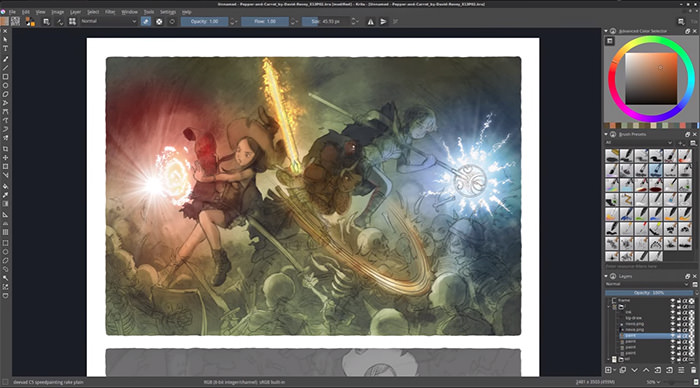Open the 50% zoom level dropdown
The width and height of the screenshot is (700, 388).
[653, 382]
